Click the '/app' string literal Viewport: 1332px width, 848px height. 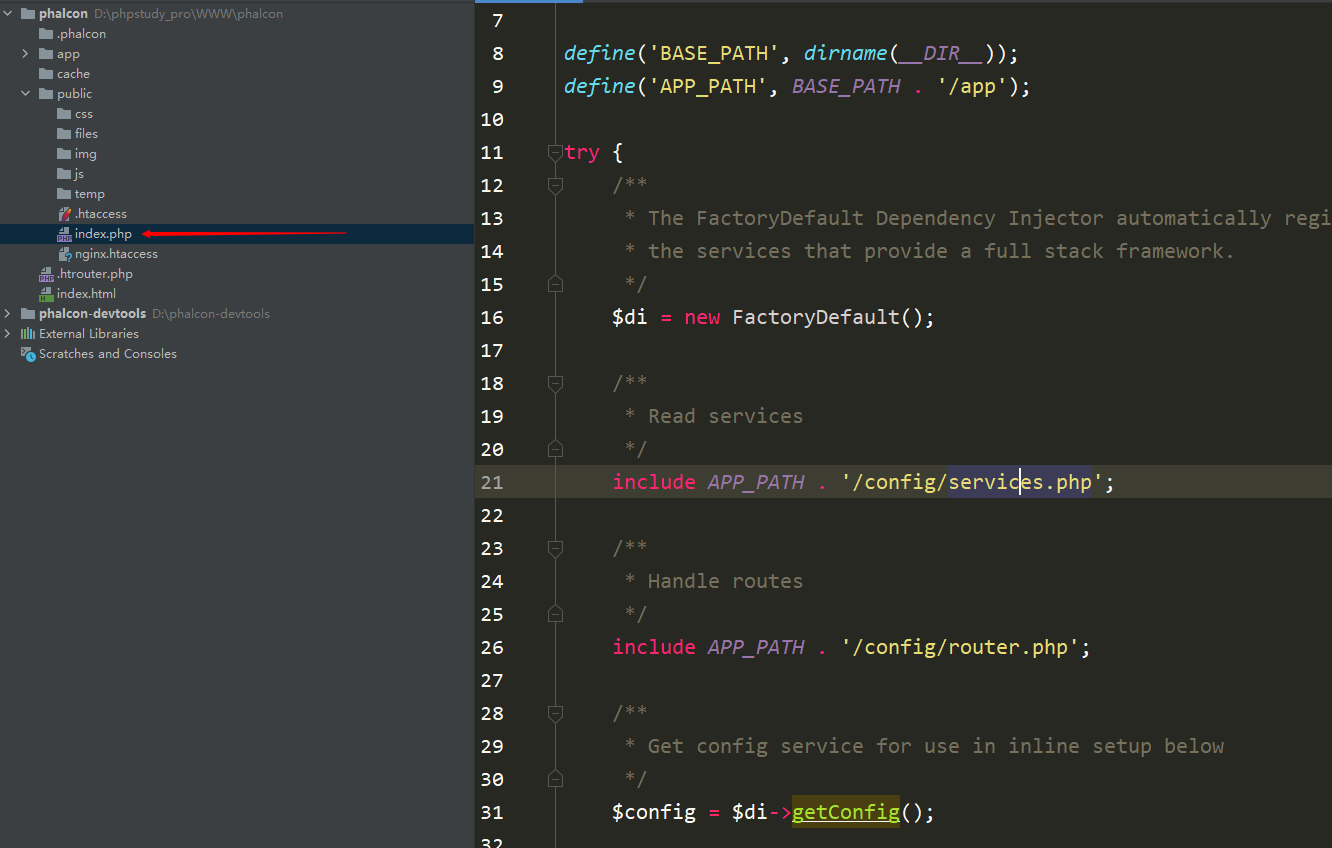[x=972, y=86]
